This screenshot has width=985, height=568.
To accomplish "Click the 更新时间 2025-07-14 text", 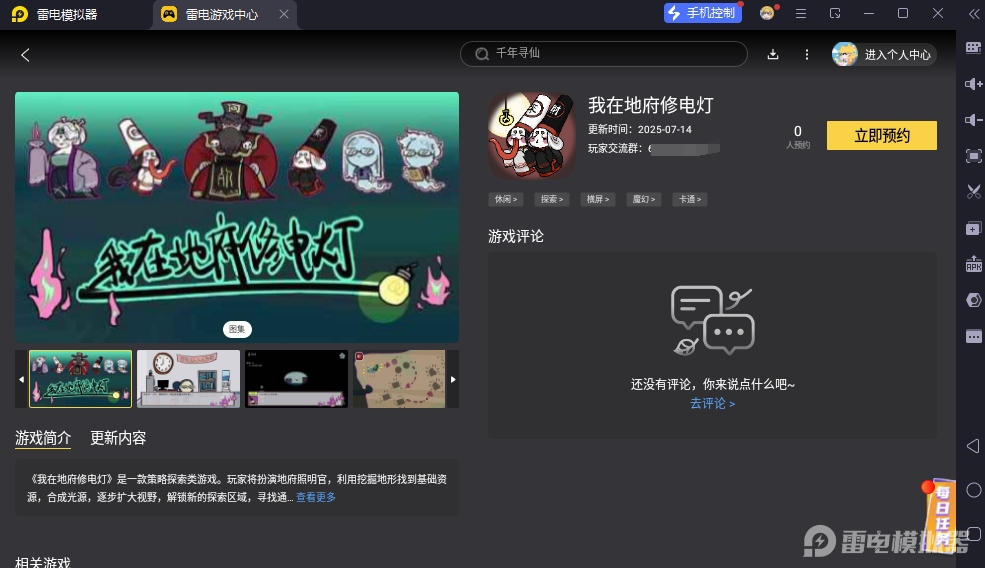I will click(639, 129).
